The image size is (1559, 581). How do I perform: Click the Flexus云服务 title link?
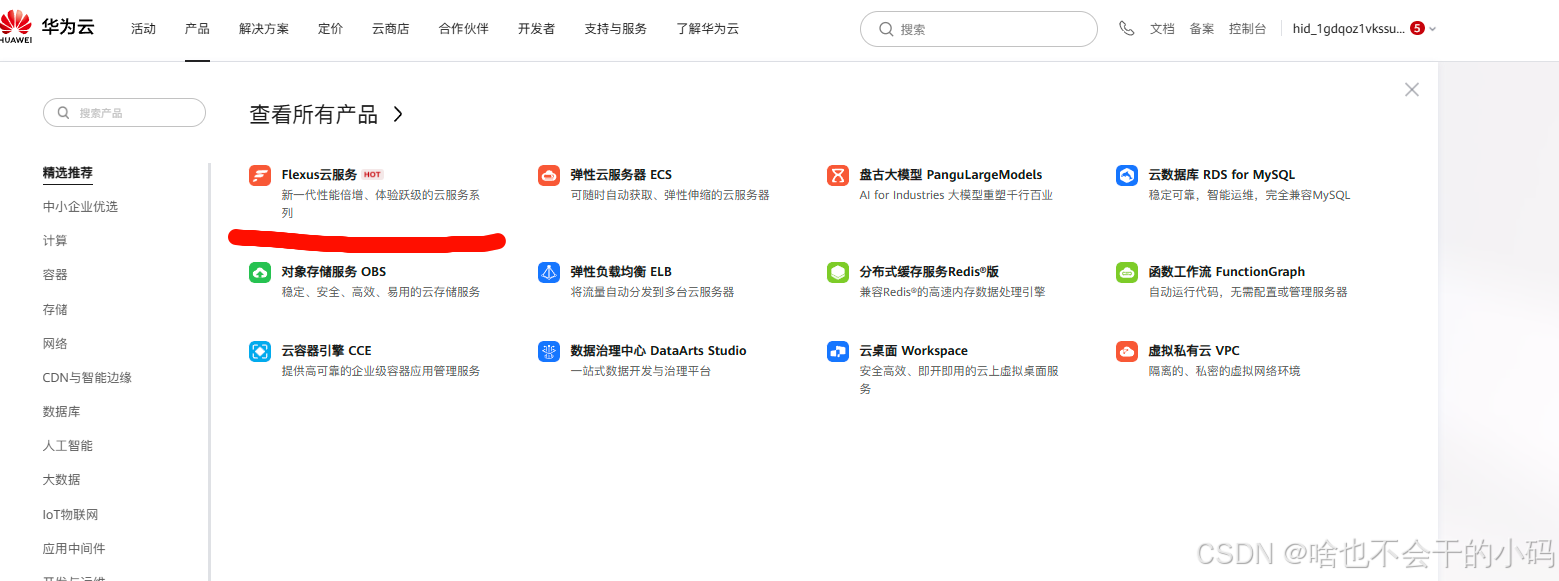click(319, 175)
